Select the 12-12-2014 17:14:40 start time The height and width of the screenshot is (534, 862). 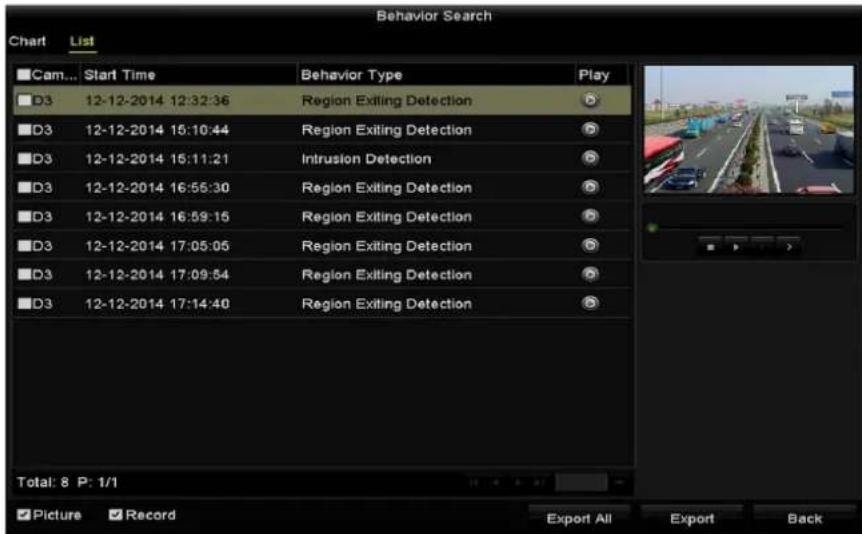pos(157,304)
